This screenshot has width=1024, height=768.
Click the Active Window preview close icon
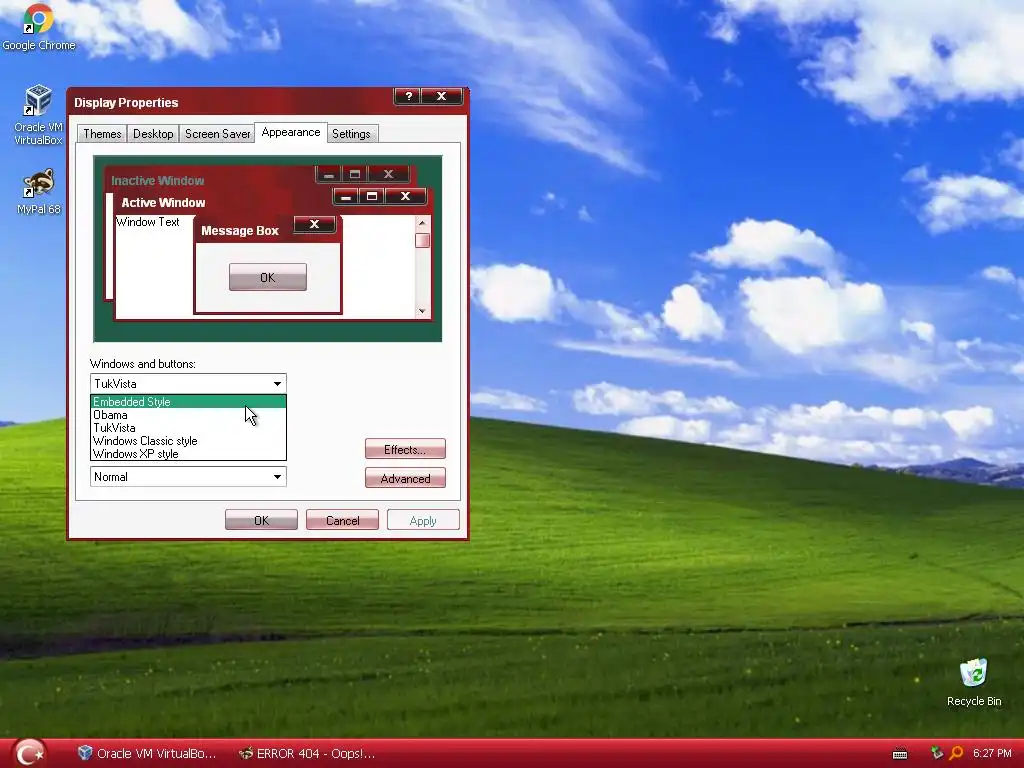coord(406,196)
